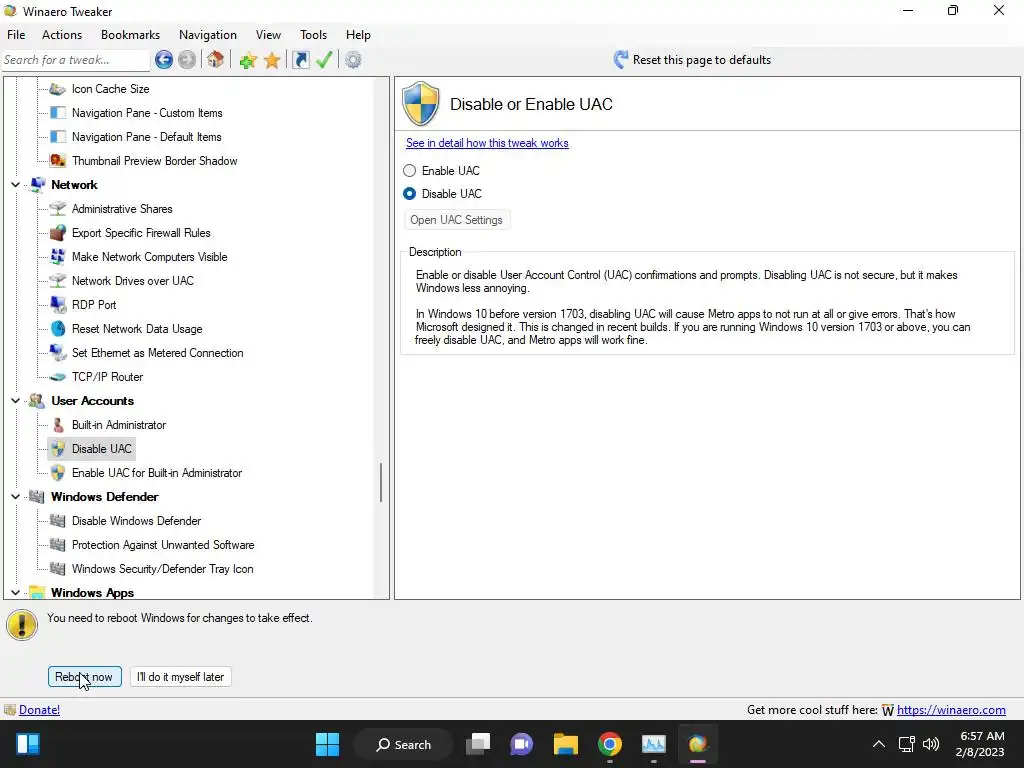Select Navigation Pane - Custom Items entry
The width and height of the screenshot is (1024, 768).
pyautogui.click(x=147, y=113)
